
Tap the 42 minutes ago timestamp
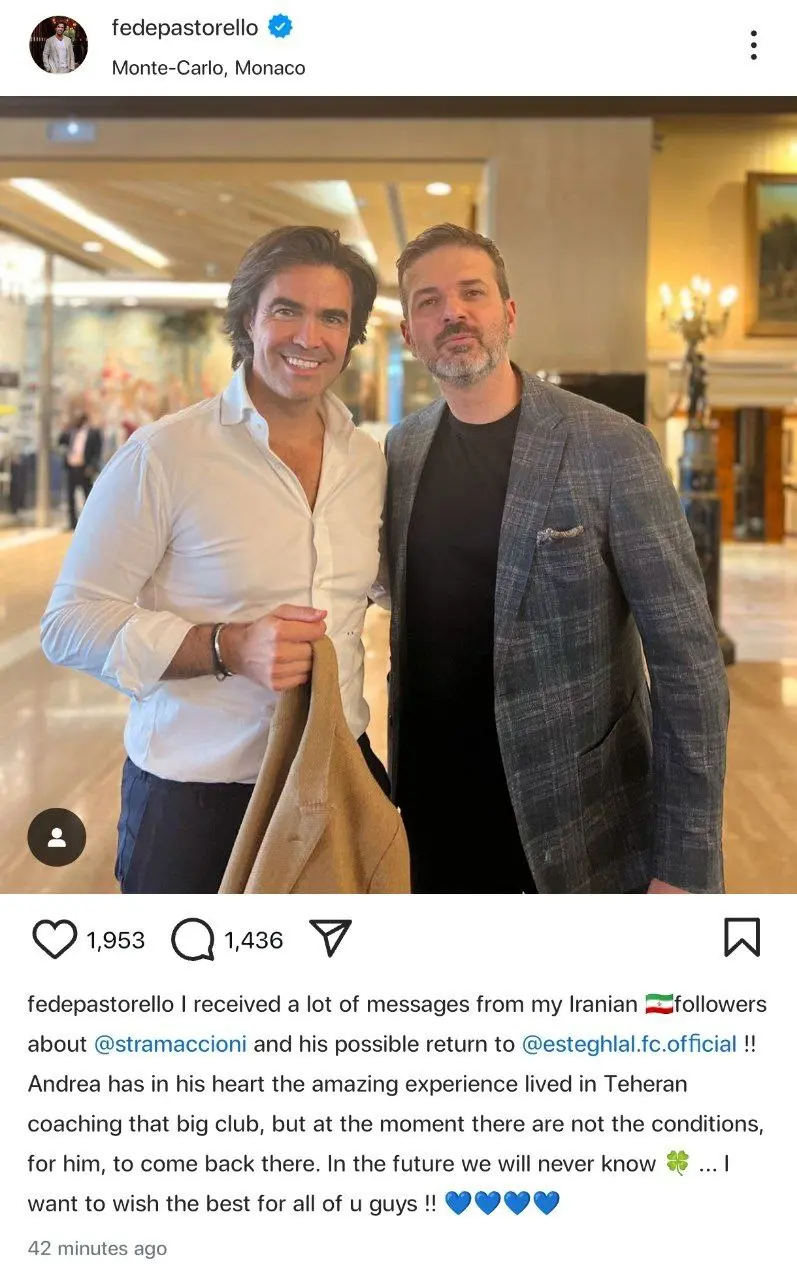(97, 1248)
